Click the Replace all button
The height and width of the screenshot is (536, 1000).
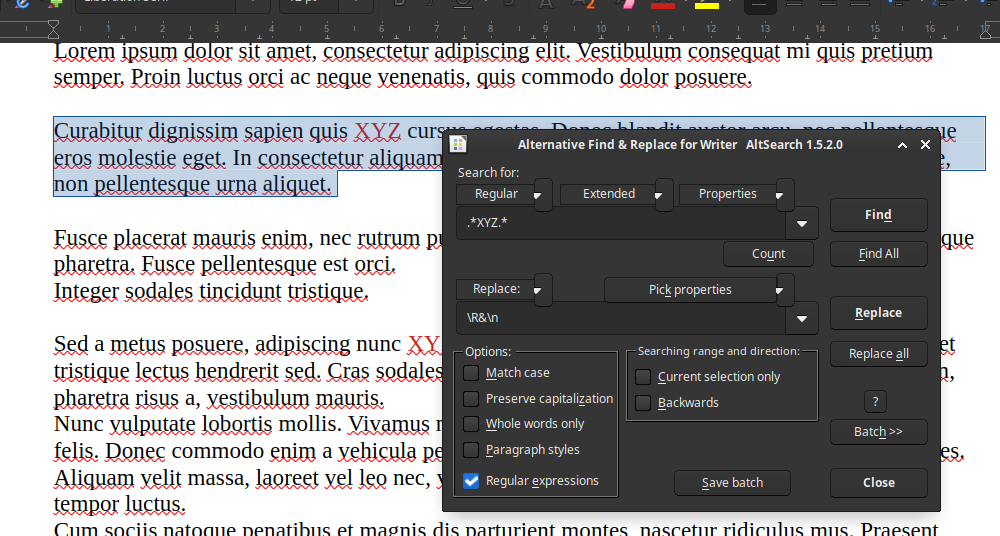coord(878,354)
